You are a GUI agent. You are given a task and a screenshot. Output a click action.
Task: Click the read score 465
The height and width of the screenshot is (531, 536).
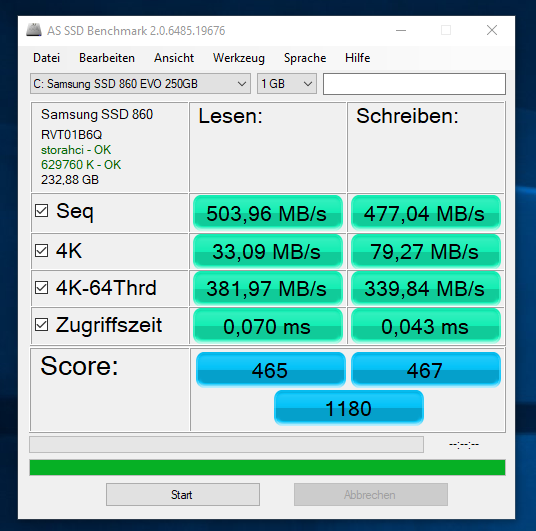pos(270,370)
